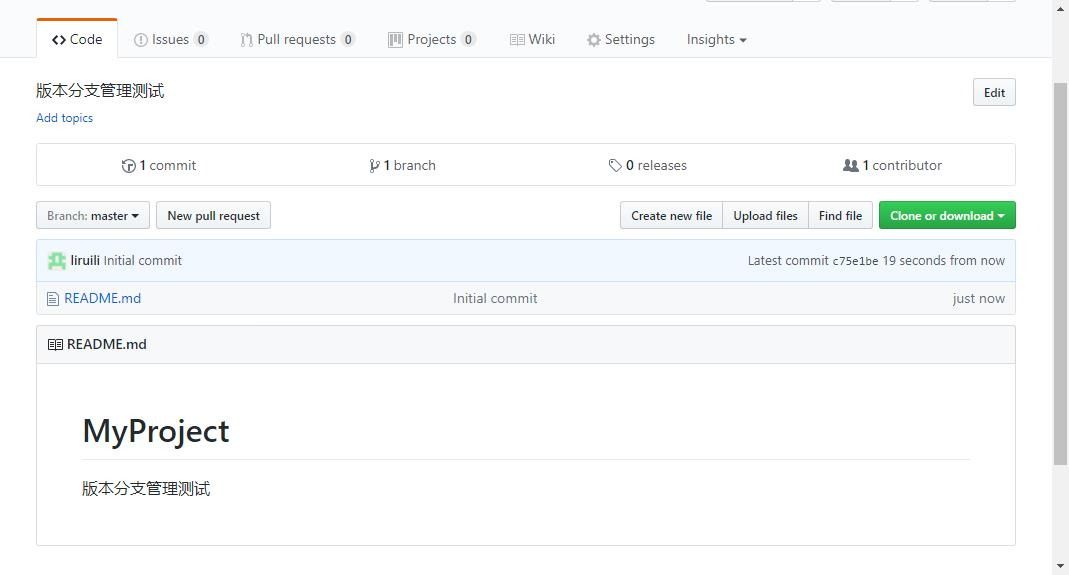1069x575 pixels.
Task: Click the Issues count badge 0
Action: (201, 40)
